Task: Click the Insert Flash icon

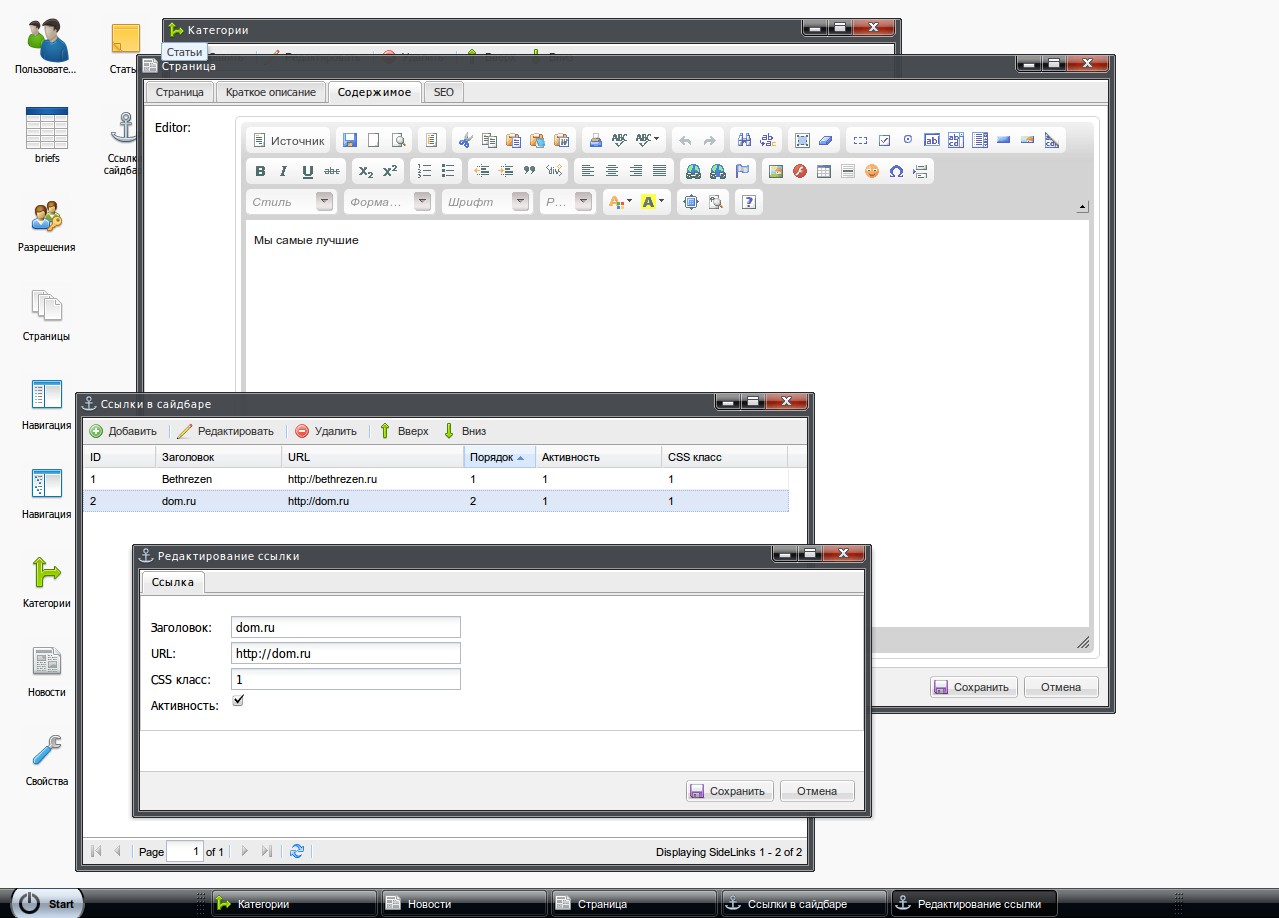Action: [800, 171]
